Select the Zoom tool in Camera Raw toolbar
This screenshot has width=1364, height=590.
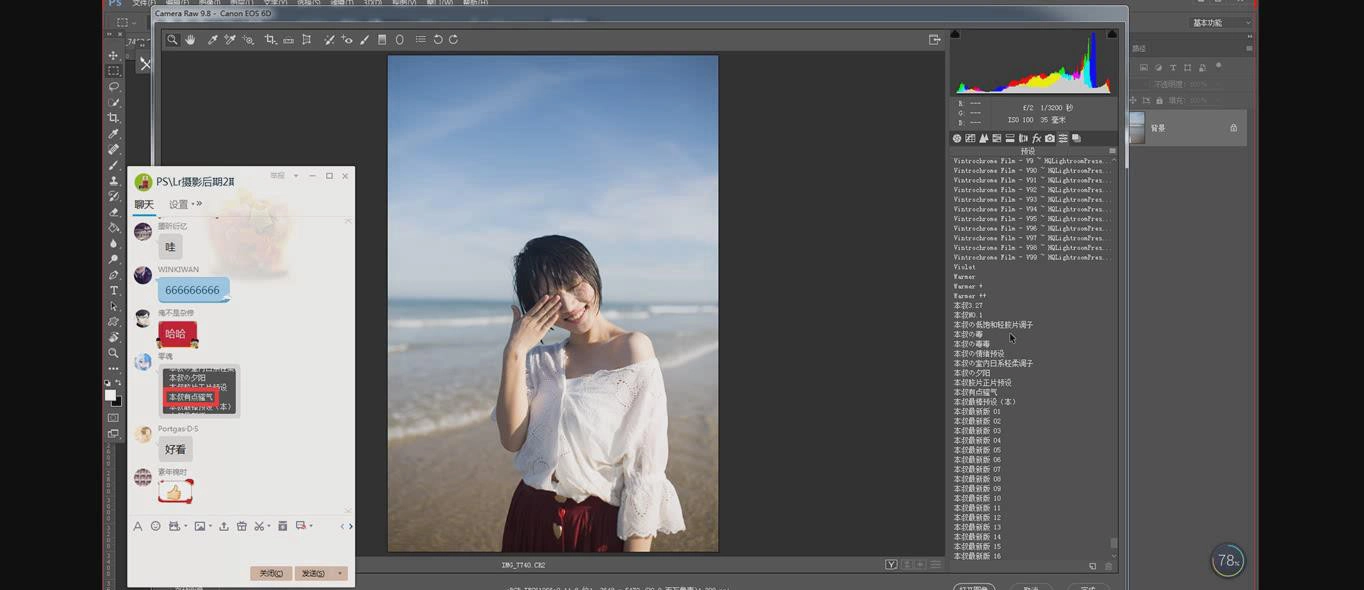[x=172, y=40]
